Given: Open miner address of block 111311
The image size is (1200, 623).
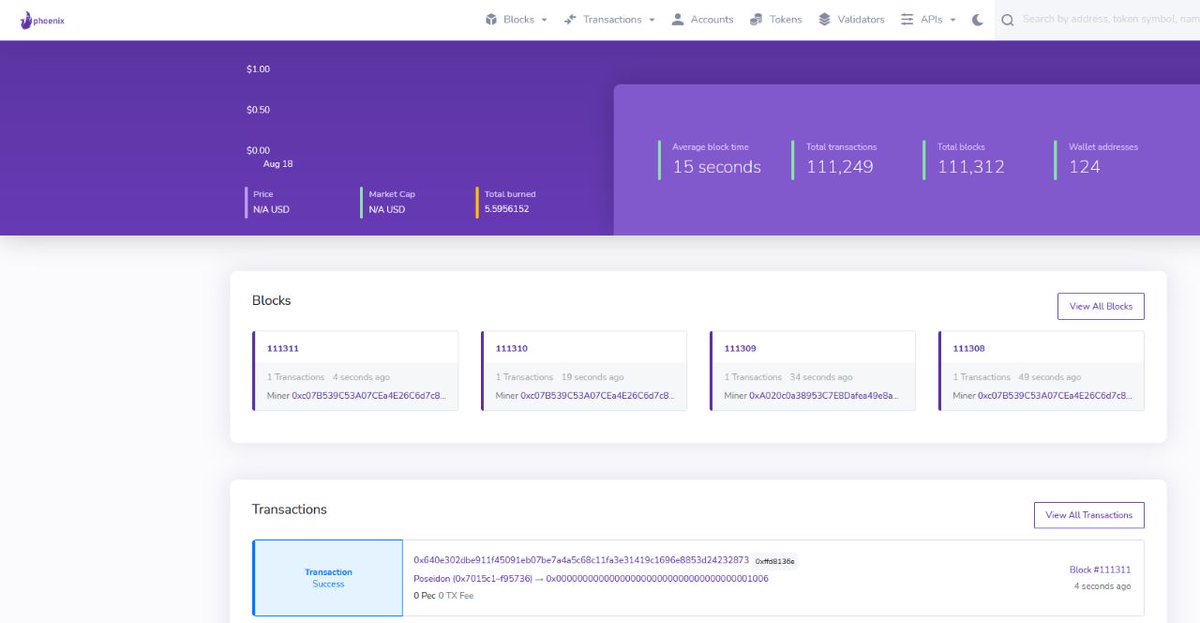Looking at the screenshot, I should click(x=369, y=396).
